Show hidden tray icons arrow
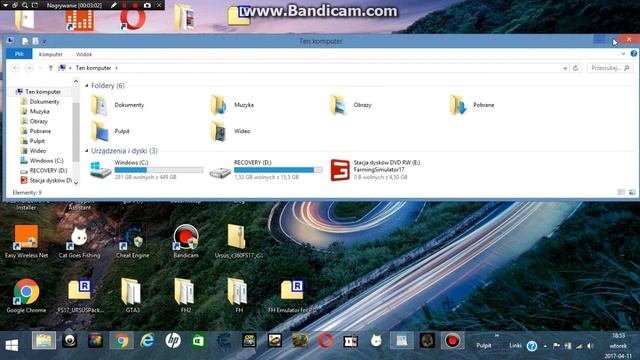This screenshot has height=360, width=640. (545, 346)
